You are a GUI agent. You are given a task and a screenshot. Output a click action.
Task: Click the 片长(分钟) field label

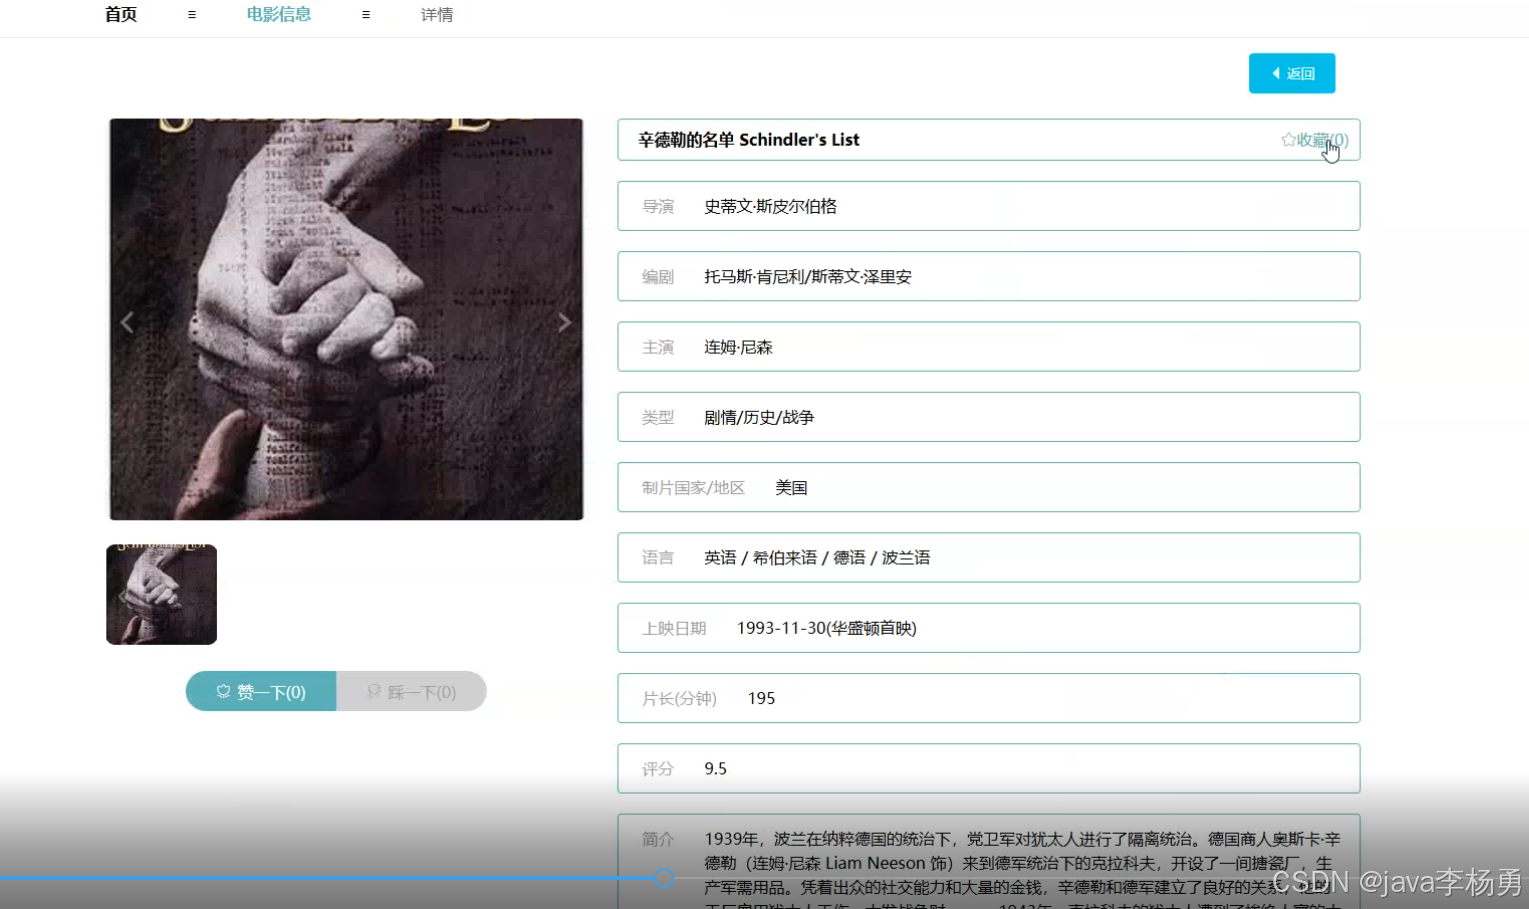click(x=679, y=698)
